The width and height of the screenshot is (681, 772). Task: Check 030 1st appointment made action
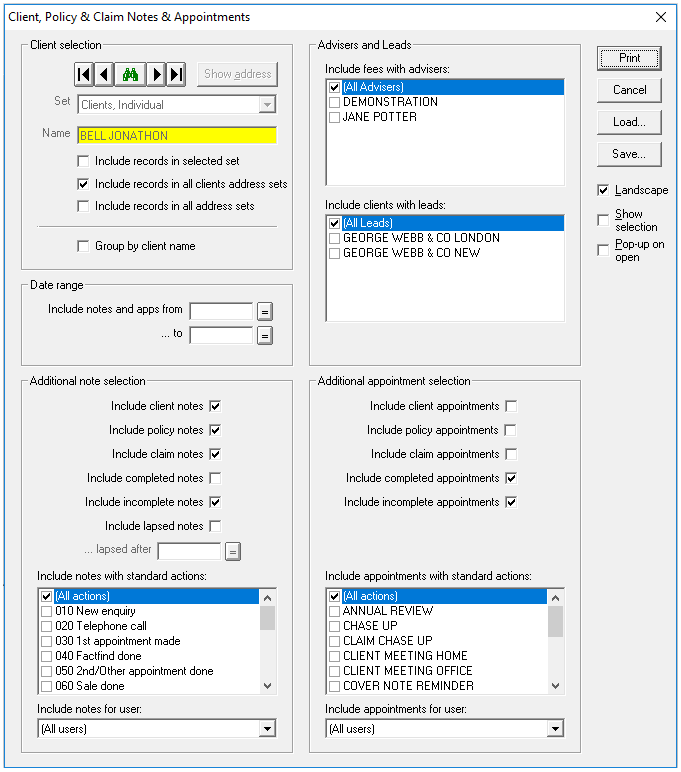[x=46, y=642]
